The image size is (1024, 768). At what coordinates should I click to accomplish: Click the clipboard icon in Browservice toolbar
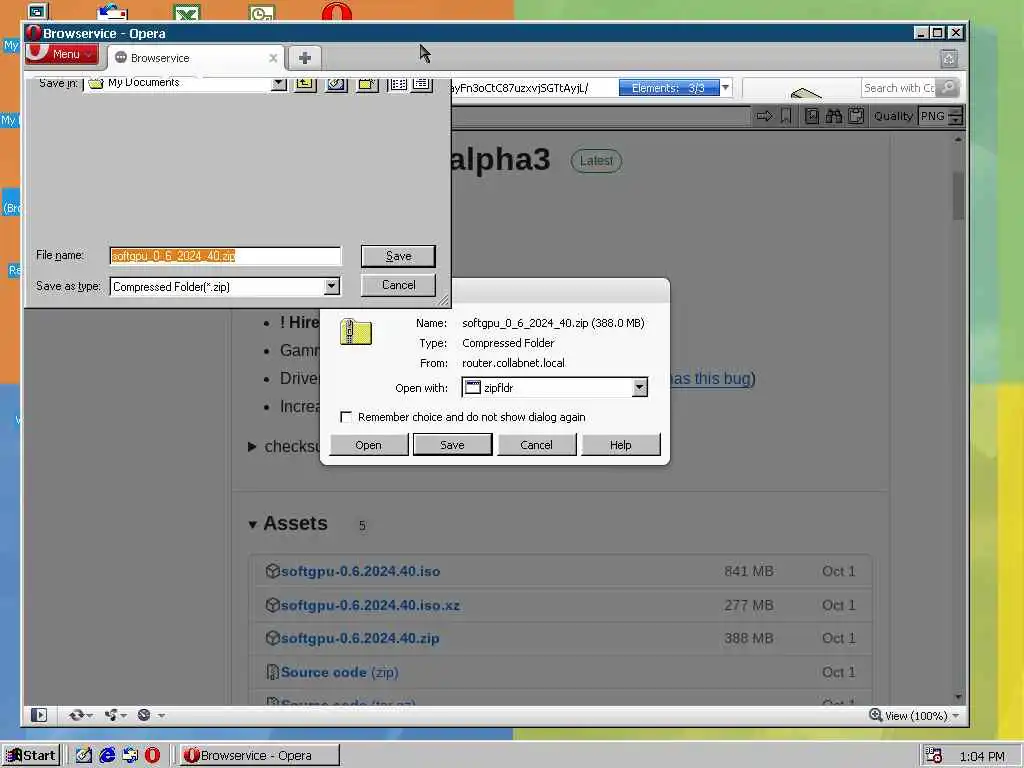pos(856,116)
